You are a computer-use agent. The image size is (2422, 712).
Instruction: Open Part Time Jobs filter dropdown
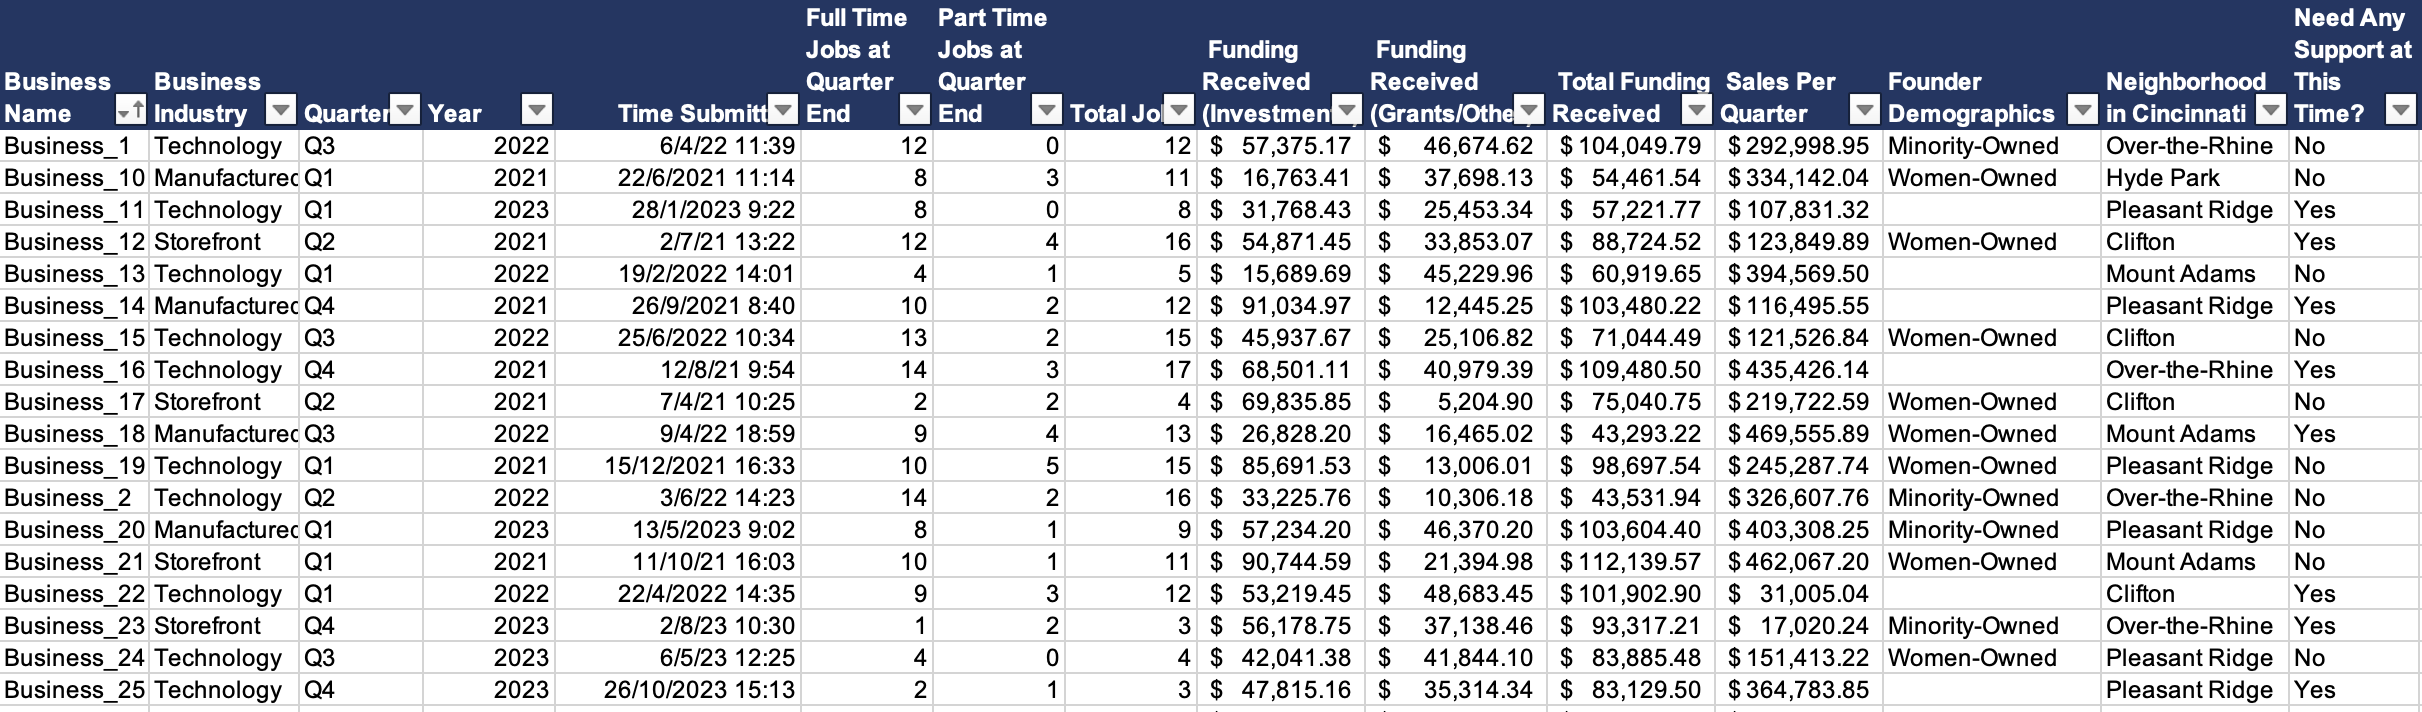pyautogui.click(x=1047, y=110)
